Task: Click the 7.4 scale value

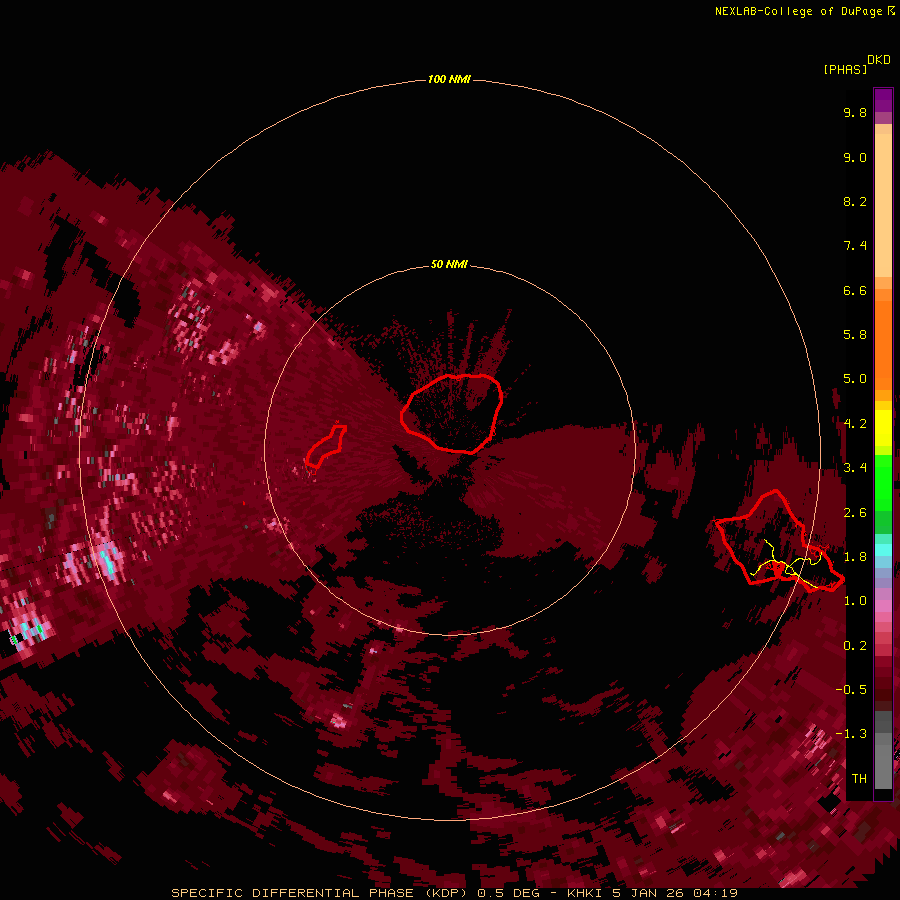Action: [855, 246]
